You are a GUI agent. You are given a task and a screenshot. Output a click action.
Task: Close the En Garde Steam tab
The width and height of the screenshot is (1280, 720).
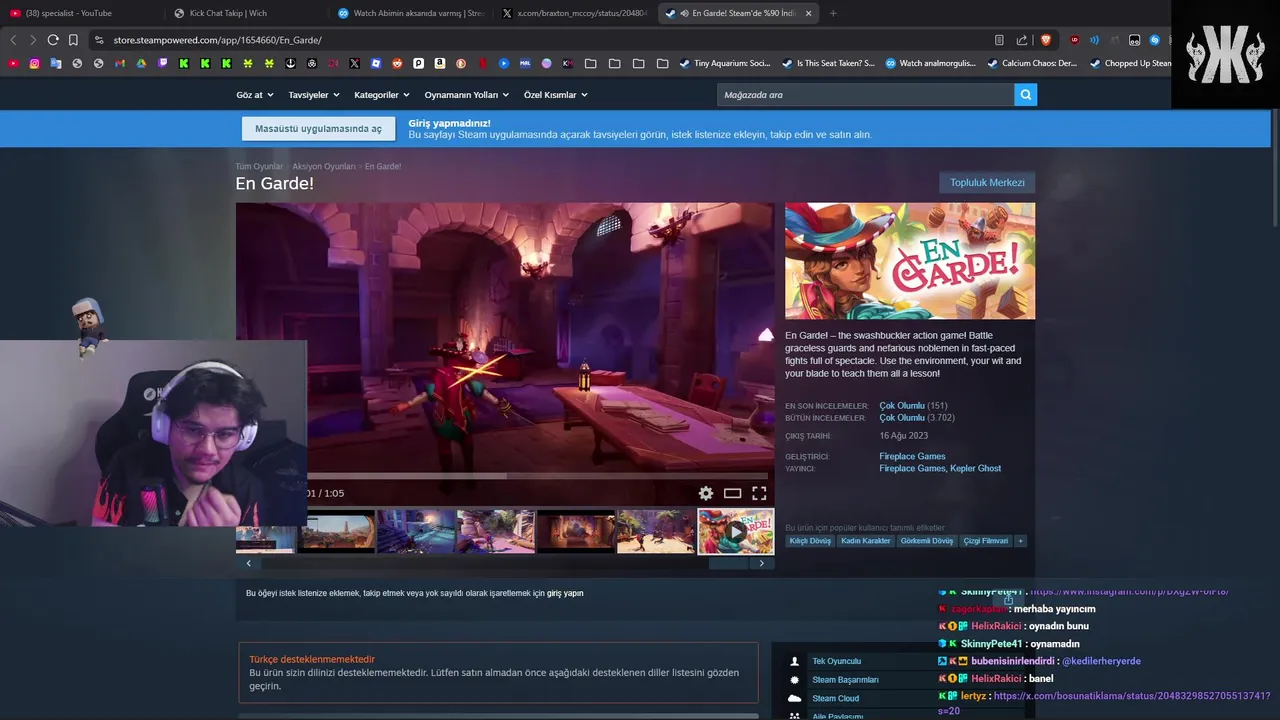pos(808,13)
